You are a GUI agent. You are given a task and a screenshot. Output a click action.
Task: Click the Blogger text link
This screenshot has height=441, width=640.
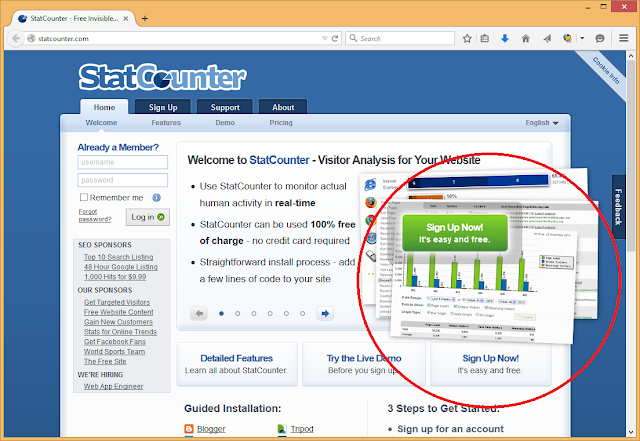[211, 429]
